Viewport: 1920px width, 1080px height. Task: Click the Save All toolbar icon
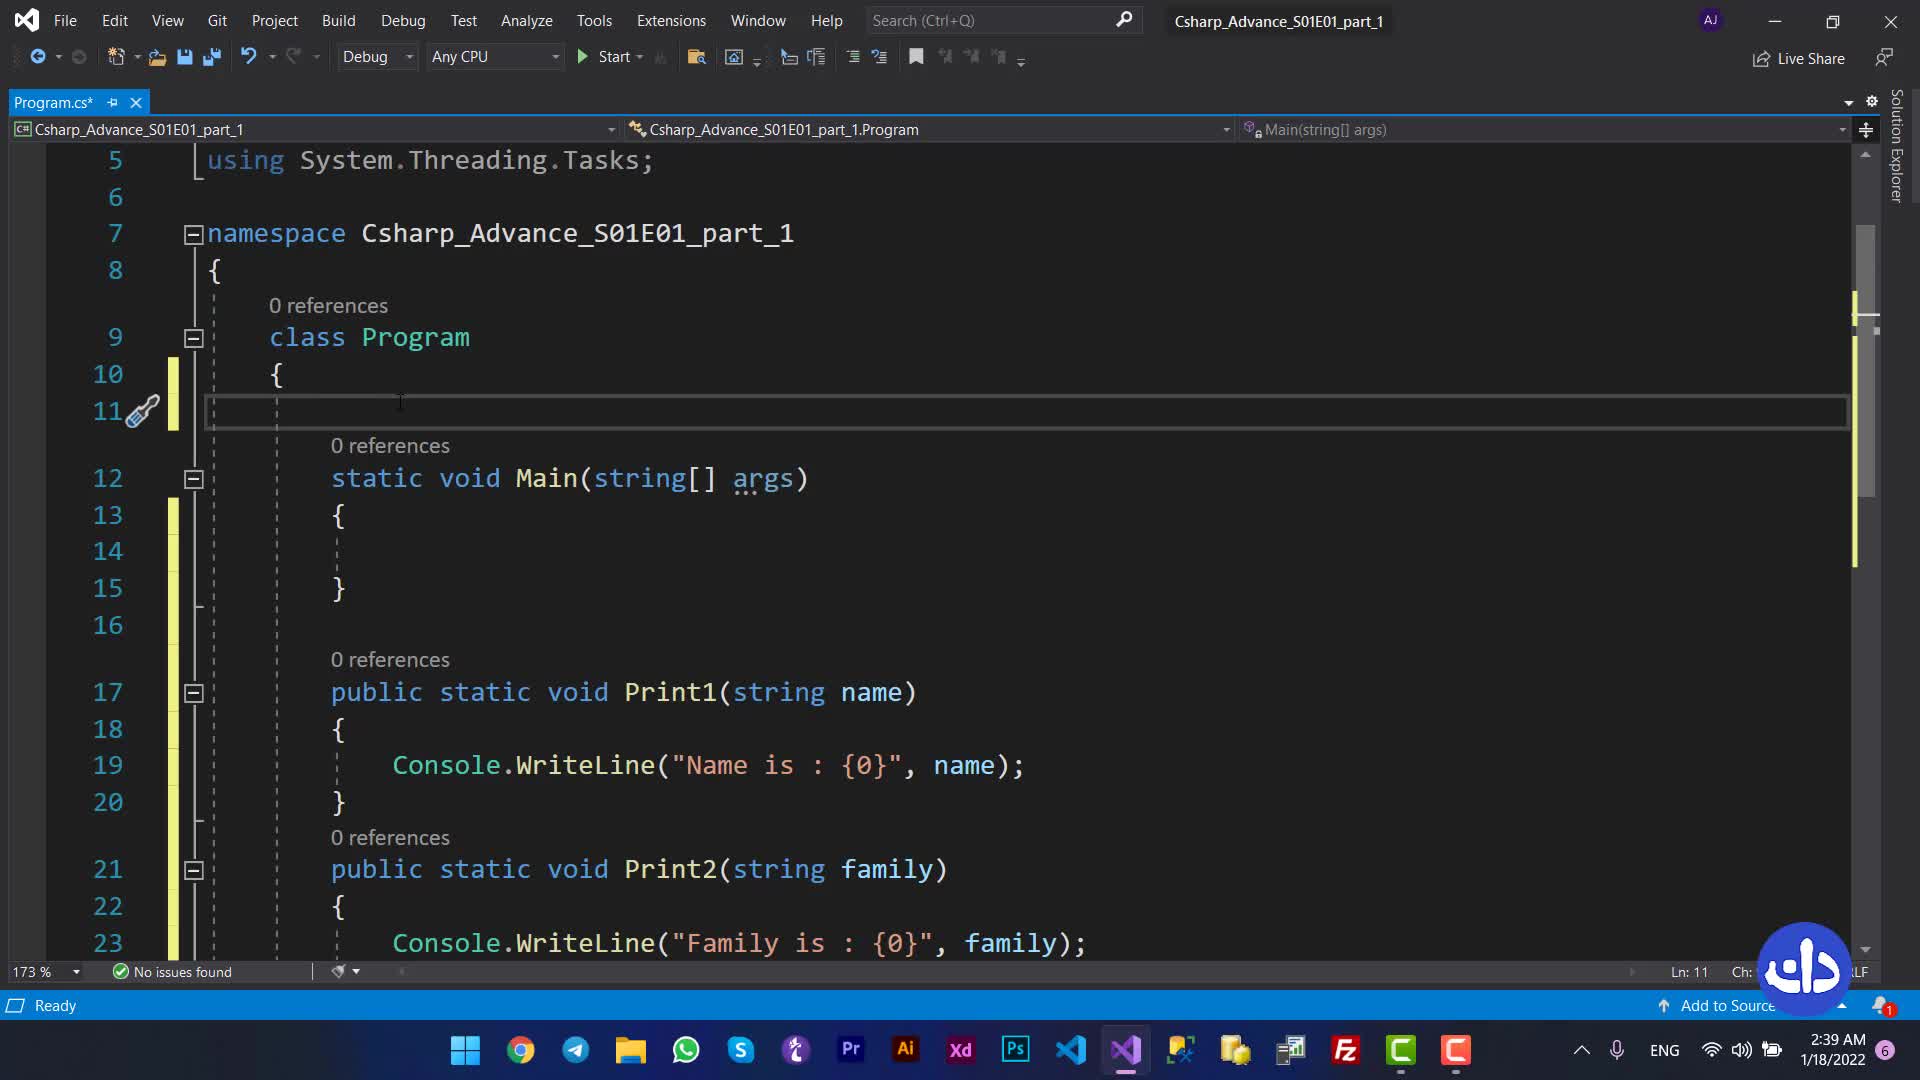click(x=211, y=57)
